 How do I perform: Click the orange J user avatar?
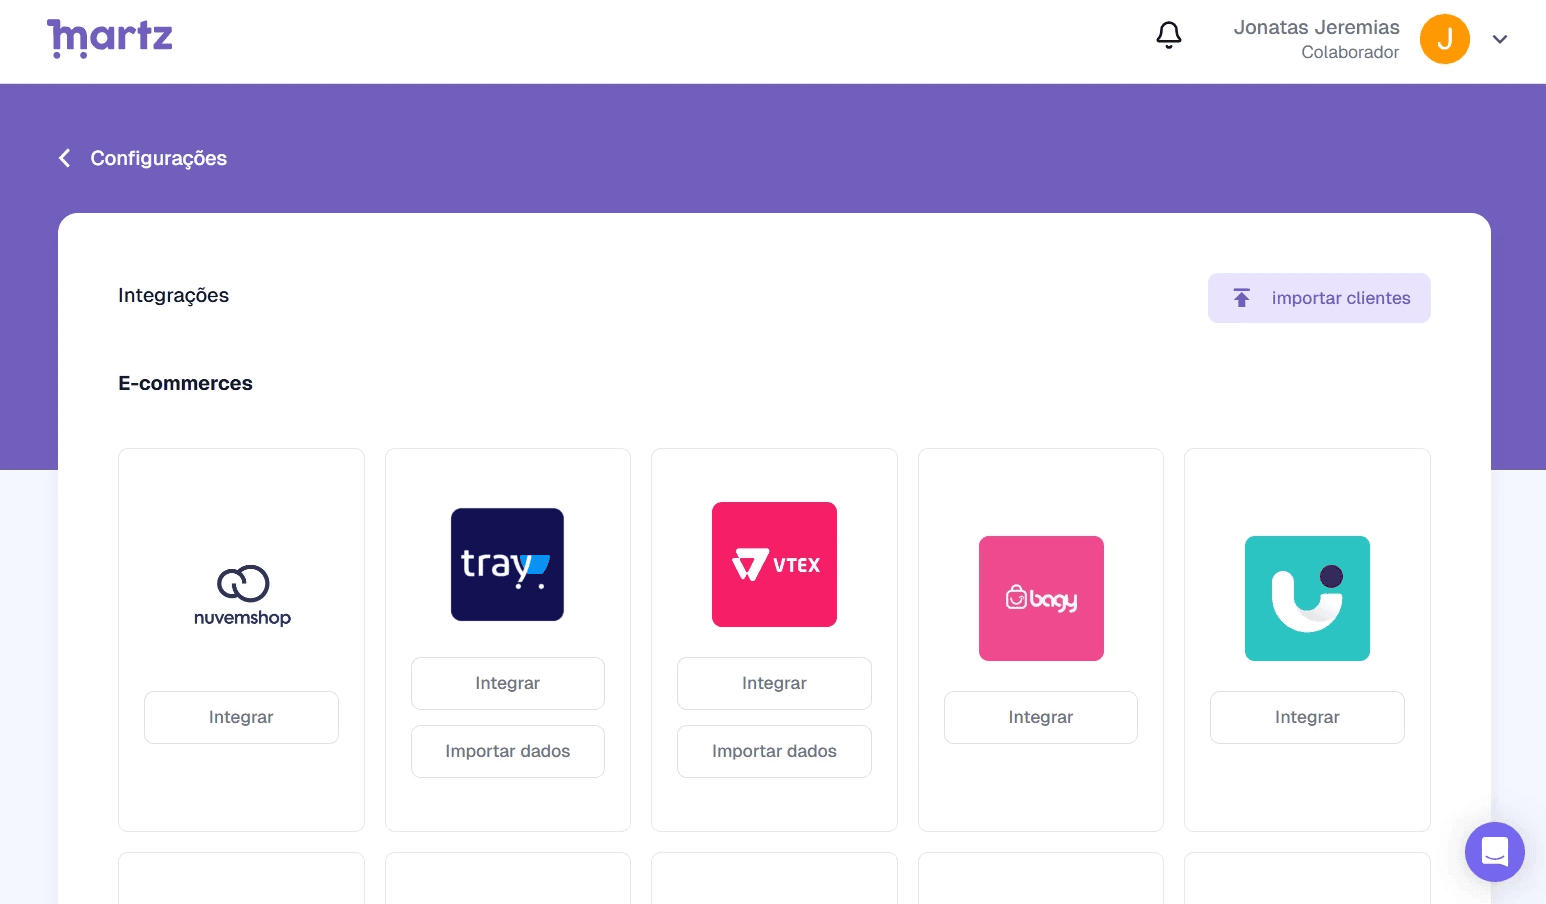coord(1445,39)
